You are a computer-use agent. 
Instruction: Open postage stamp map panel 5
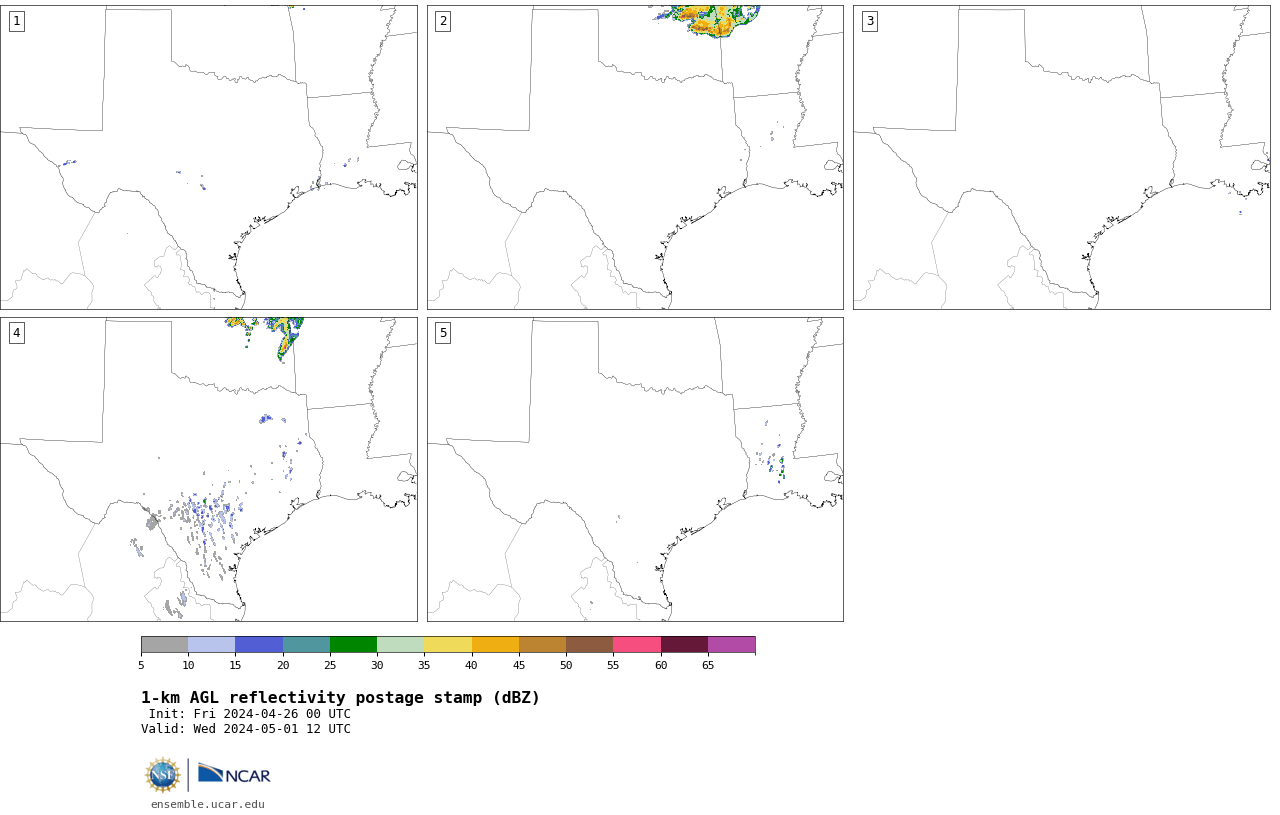[635, 469]
